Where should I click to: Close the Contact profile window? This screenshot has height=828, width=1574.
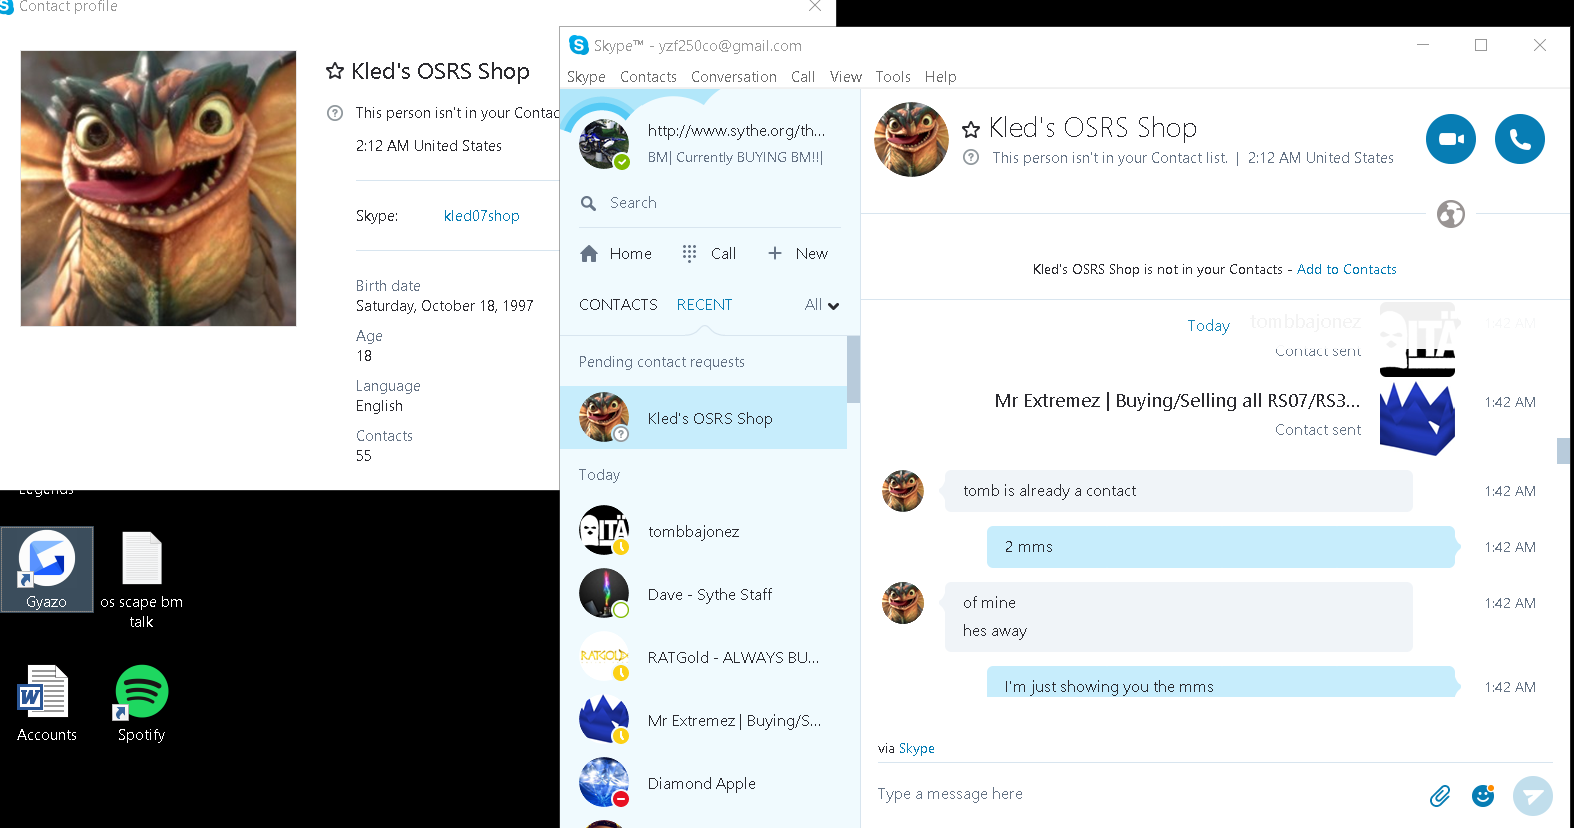(815, 6)
